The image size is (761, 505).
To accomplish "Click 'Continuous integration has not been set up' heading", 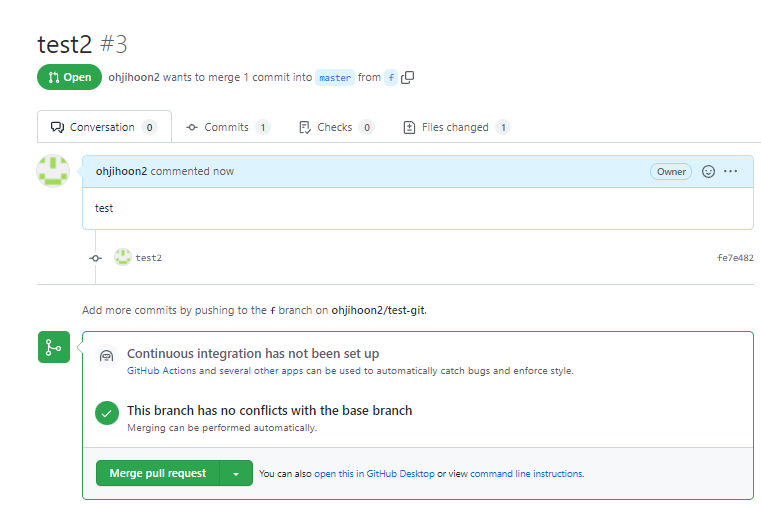I will pyautogui.click(x=253, y=354).
